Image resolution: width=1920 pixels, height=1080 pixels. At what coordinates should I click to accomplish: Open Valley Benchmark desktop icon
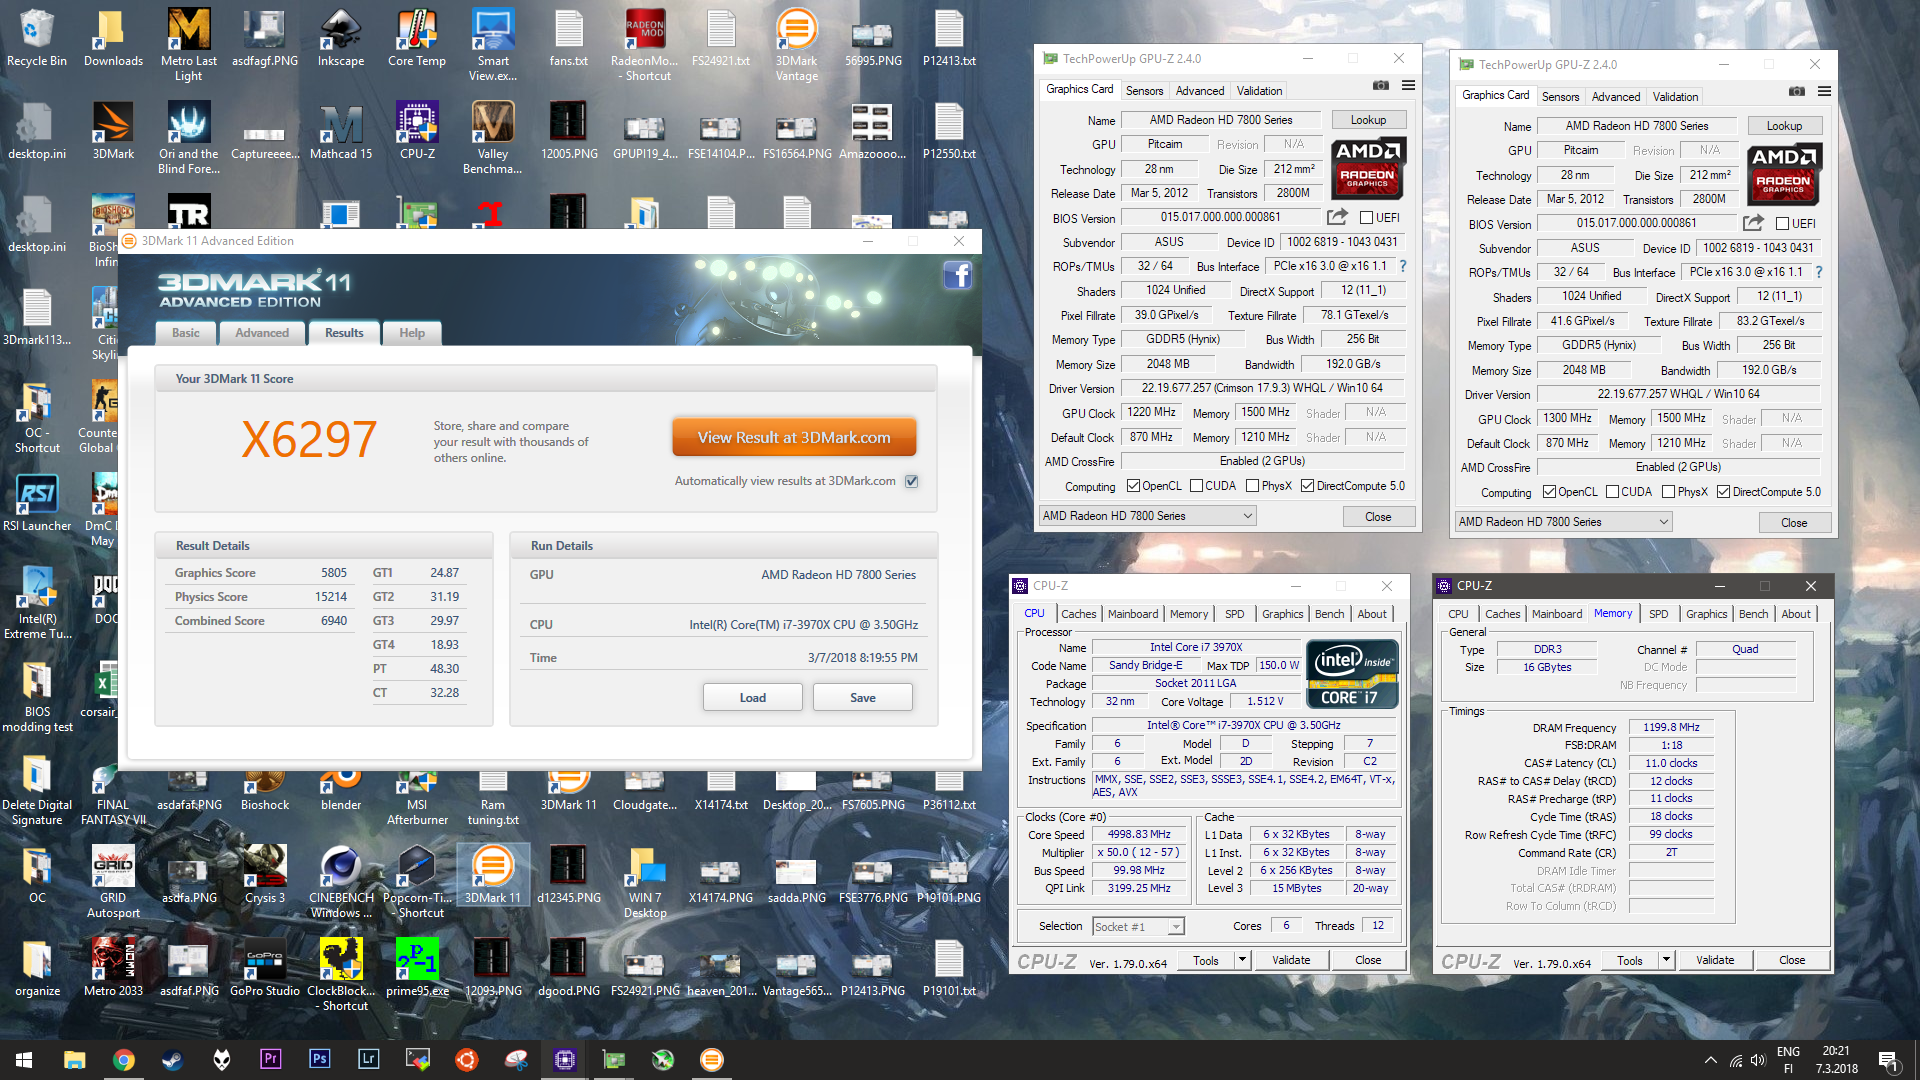click(493, 138)
